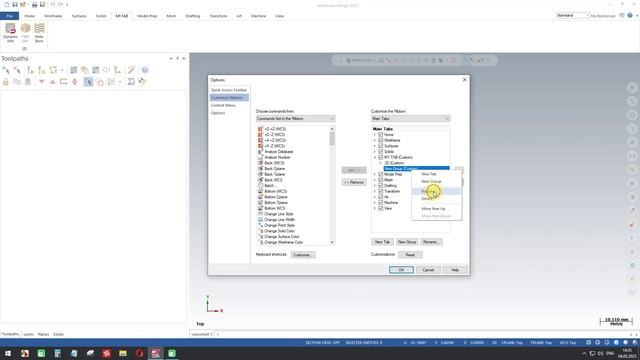The height and width of the screenshot is (360, 640).
Task: Toggle the Drafting tab checkbox
Action: (x=380, y=185)
